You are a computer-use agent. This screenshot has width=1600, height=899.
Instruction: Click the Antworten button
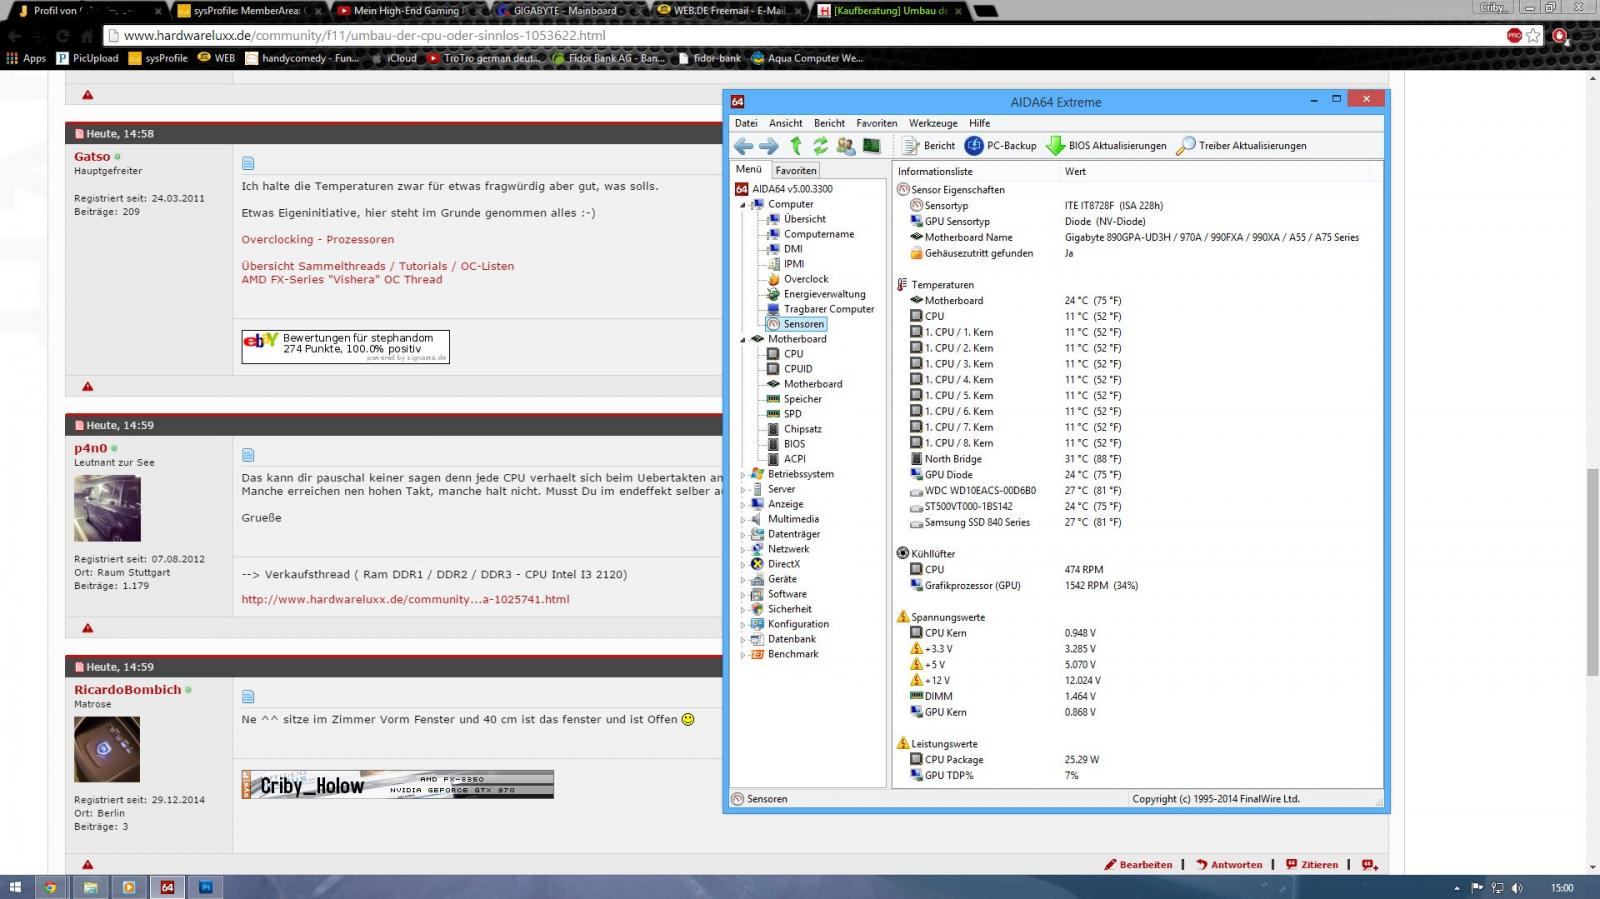1229,865
